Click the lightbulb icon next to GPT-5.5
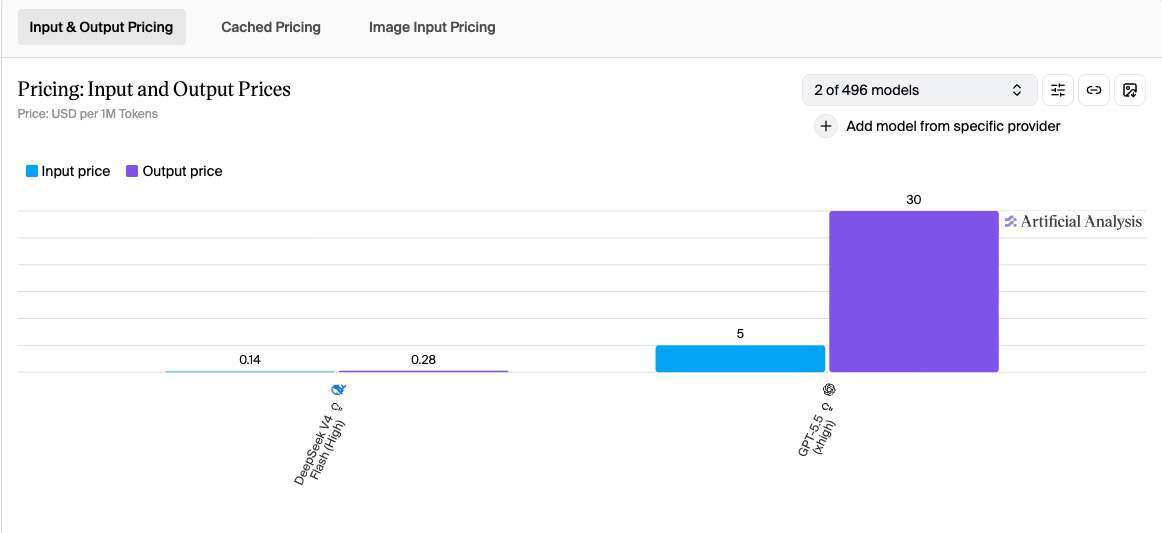The width and height of the screenshot is (1162, 533). tap(827, 406)
